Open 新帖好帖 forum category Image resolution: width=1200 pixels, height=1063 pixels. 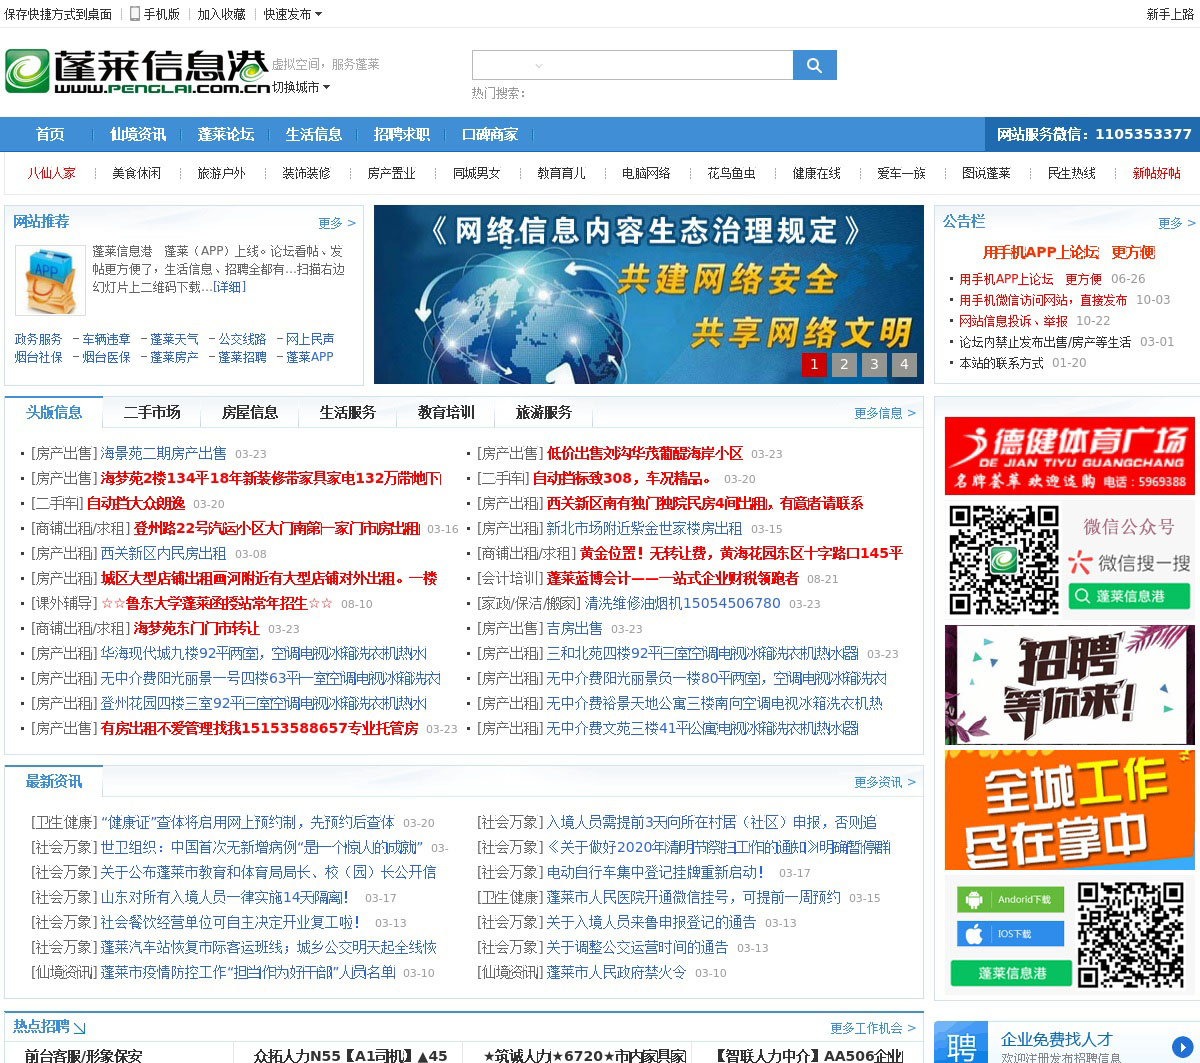pyautogui.click(x=1157, y=173)
